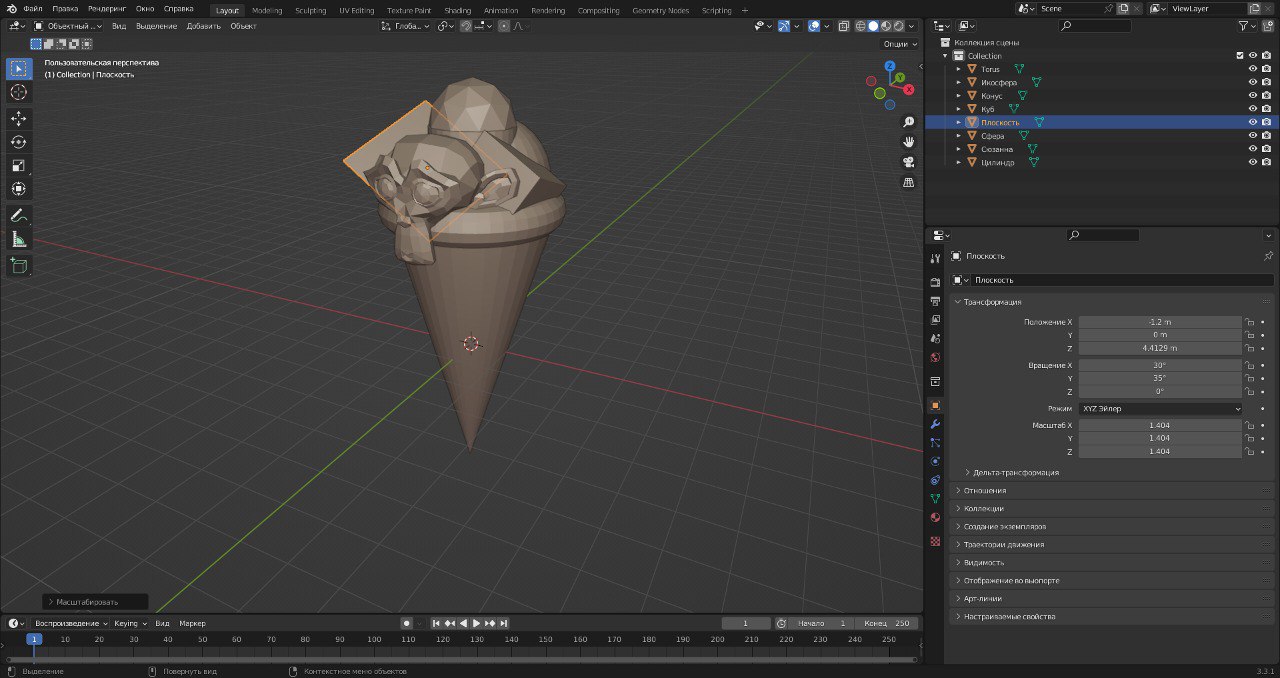Choose the Measure tool
This screenshot has width=1280, height=678.
point(19,239)
